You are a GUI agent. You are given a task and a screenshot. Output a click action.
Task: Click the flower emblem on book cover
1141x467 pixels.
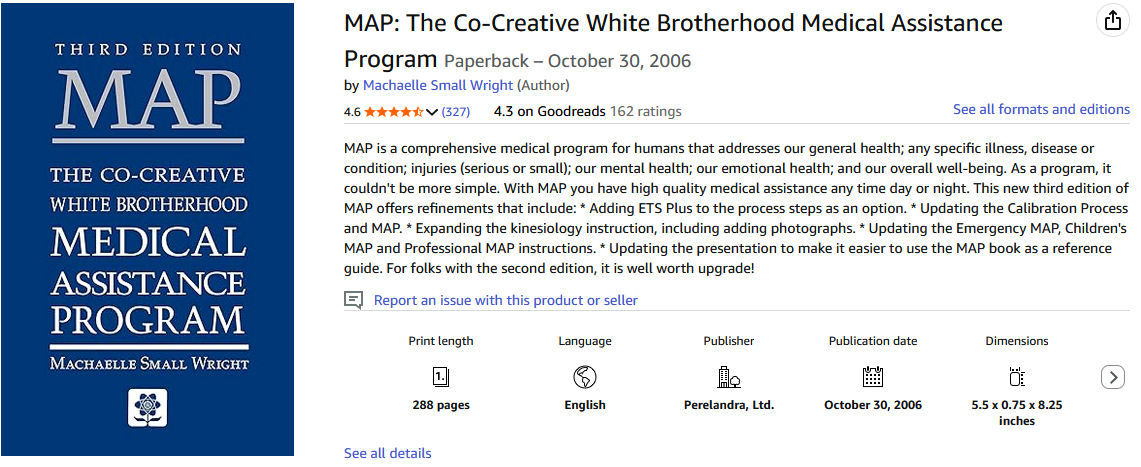pyautogui.click(x=147, y=407)
